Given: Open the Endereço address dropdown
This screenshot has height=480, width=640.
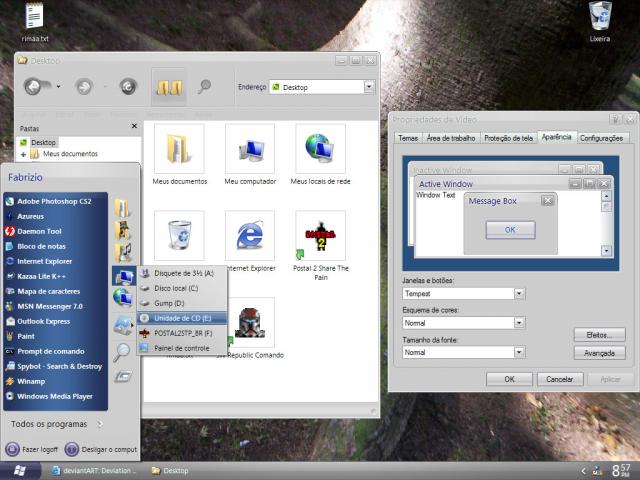Looking at the screenshot, I should click(x=369, y=87).
